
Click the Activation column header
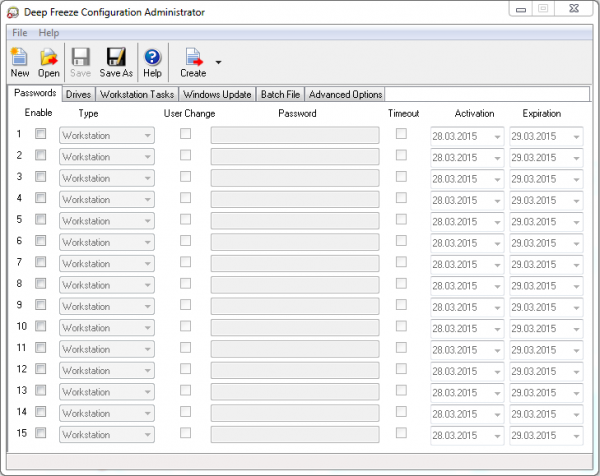tap(474, 114)
